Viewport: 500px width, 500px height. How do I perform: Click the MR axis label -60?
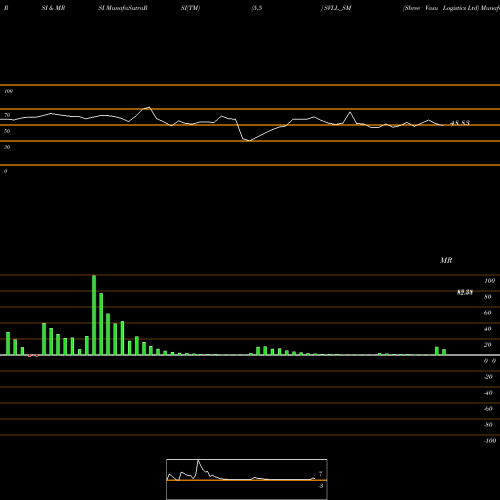488,409
